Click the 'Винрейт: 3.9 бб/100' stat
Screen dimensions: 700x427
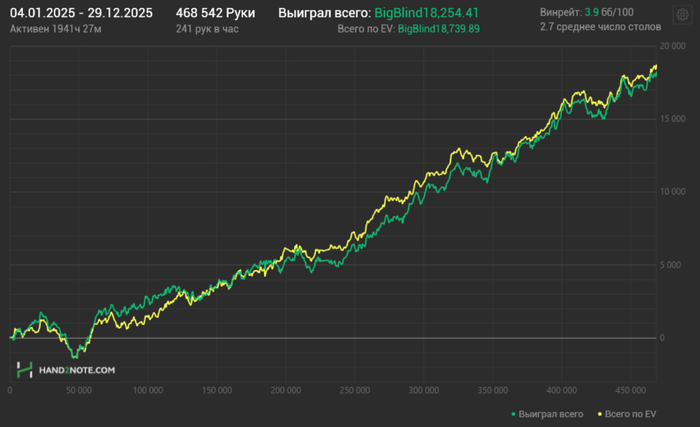click(587, 12)
